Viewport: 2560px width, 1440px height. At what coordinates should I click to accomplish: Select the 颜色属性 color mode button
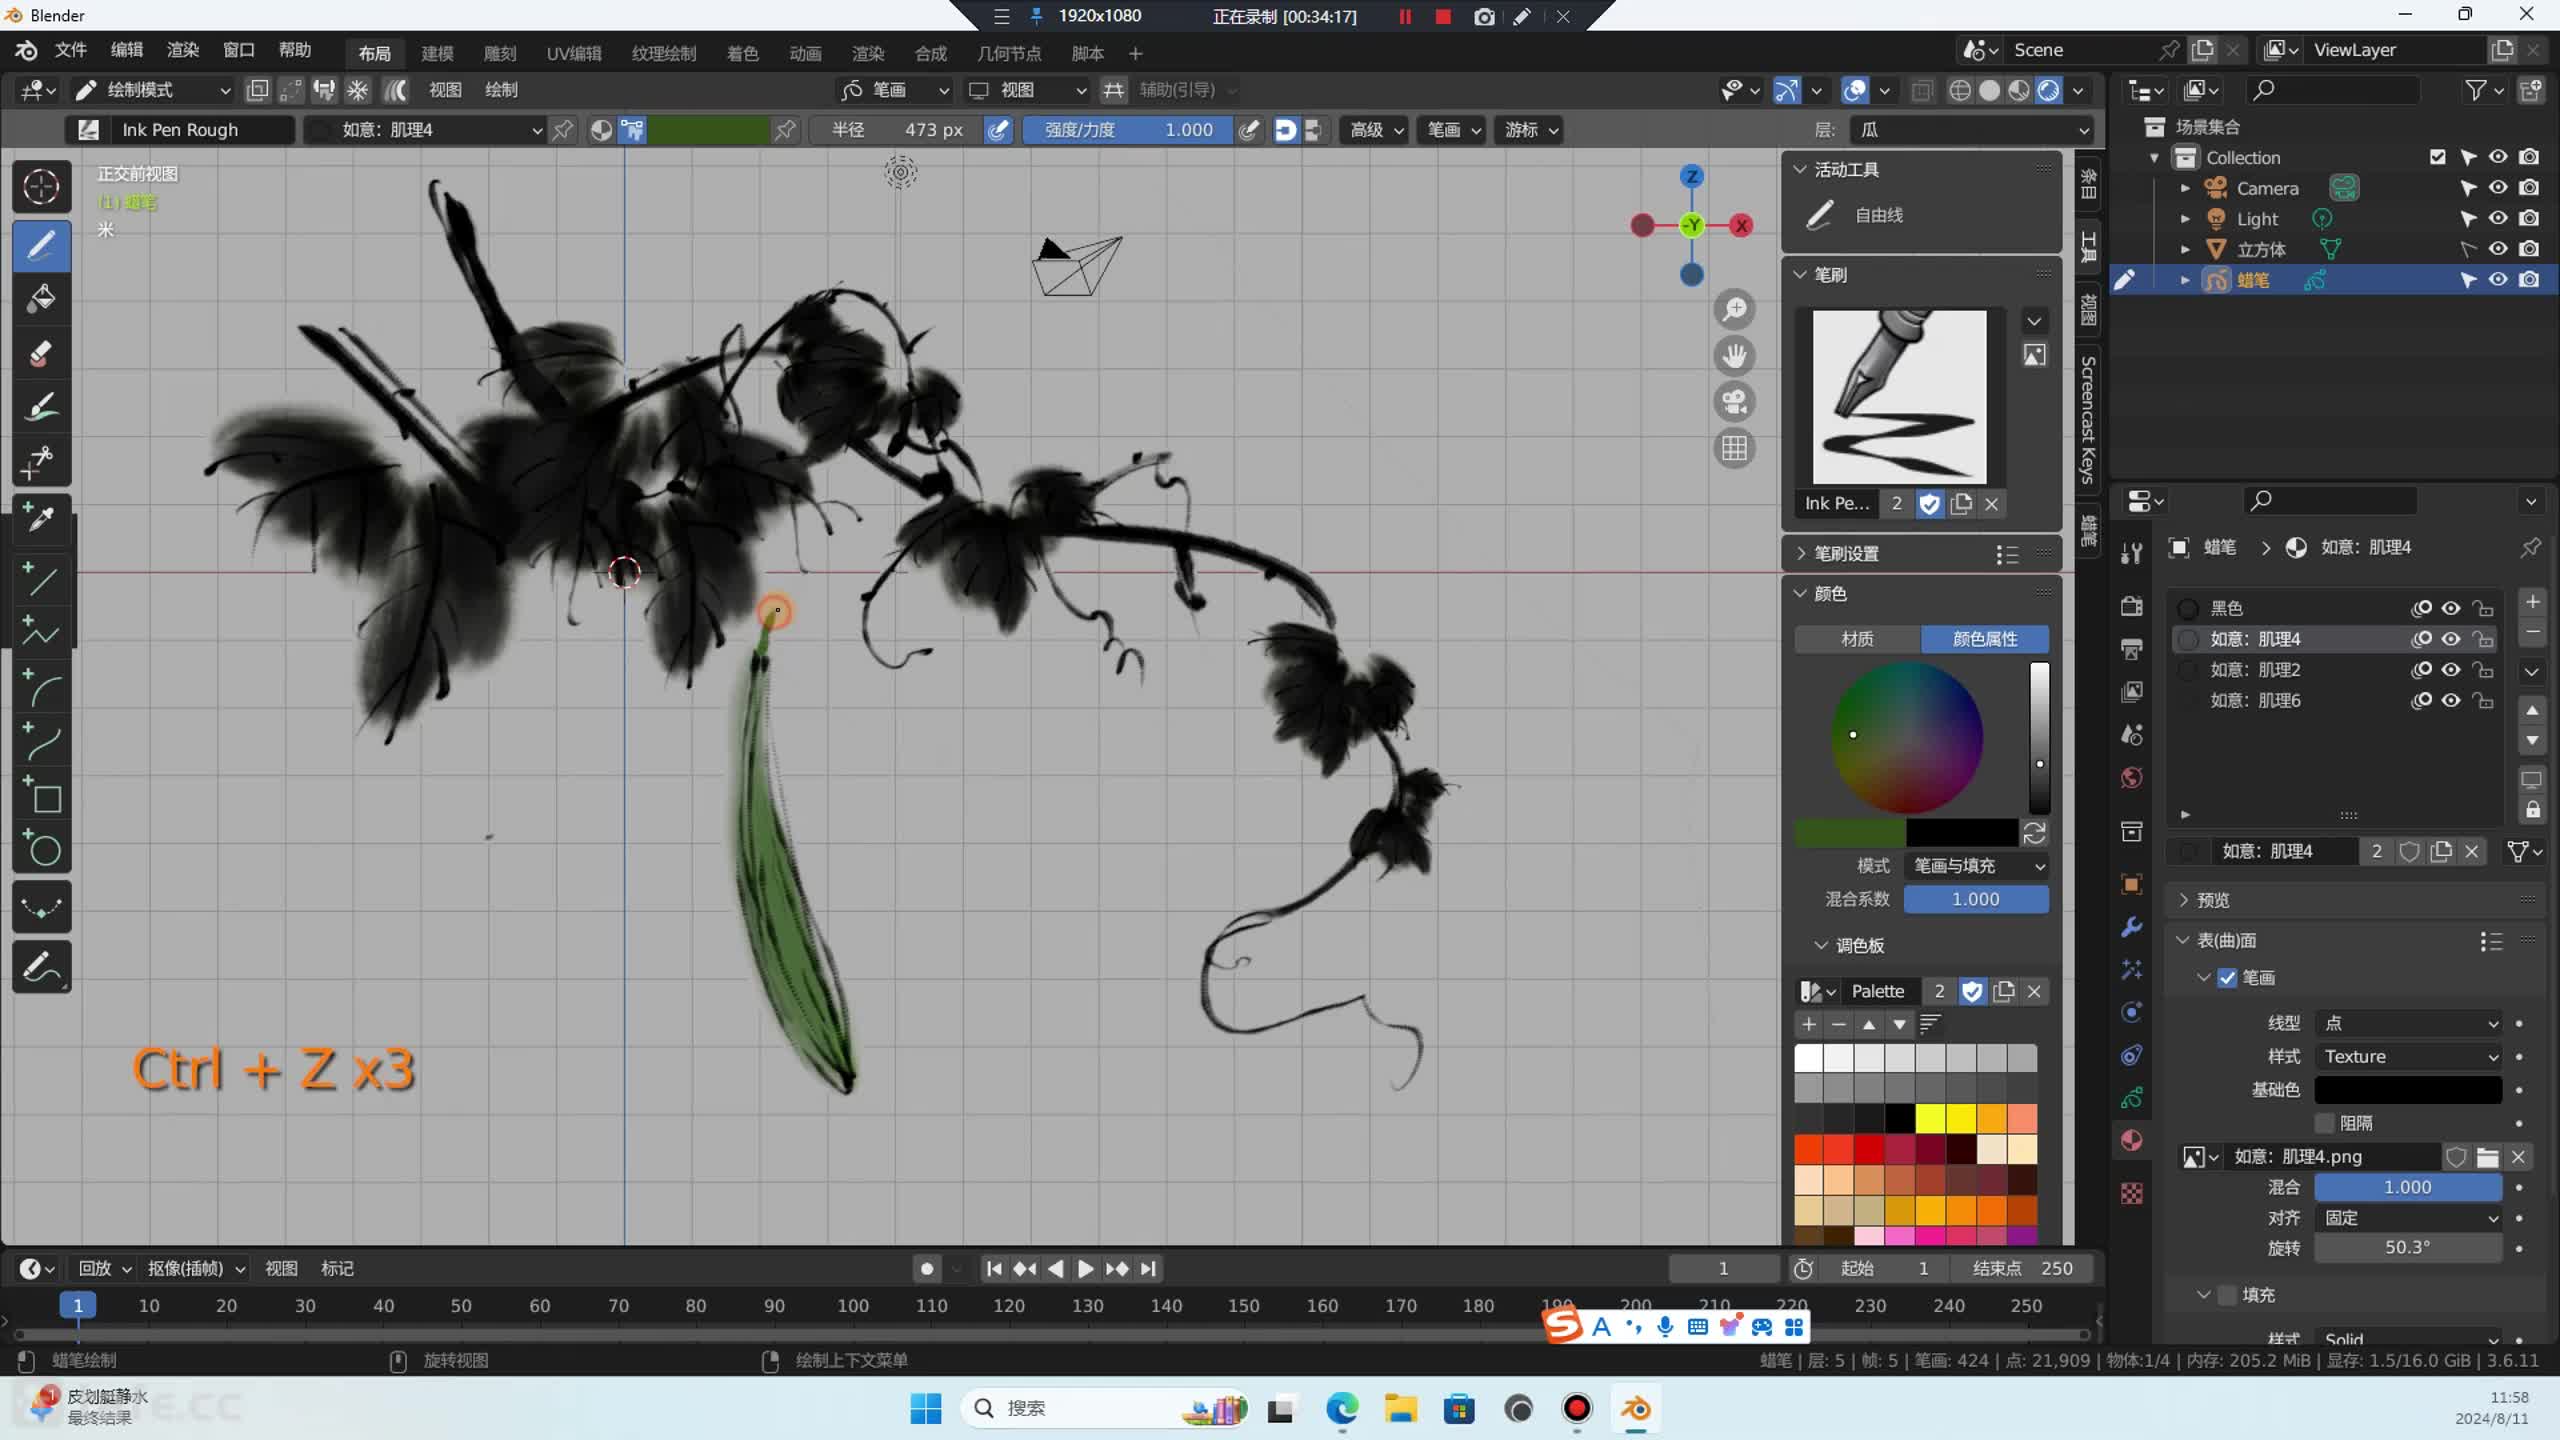click(1985, 639)
